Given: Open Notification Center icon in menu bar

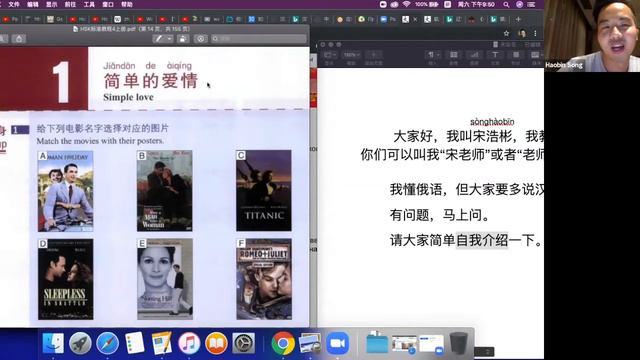Looking at the screenshot, I should 531,4.
